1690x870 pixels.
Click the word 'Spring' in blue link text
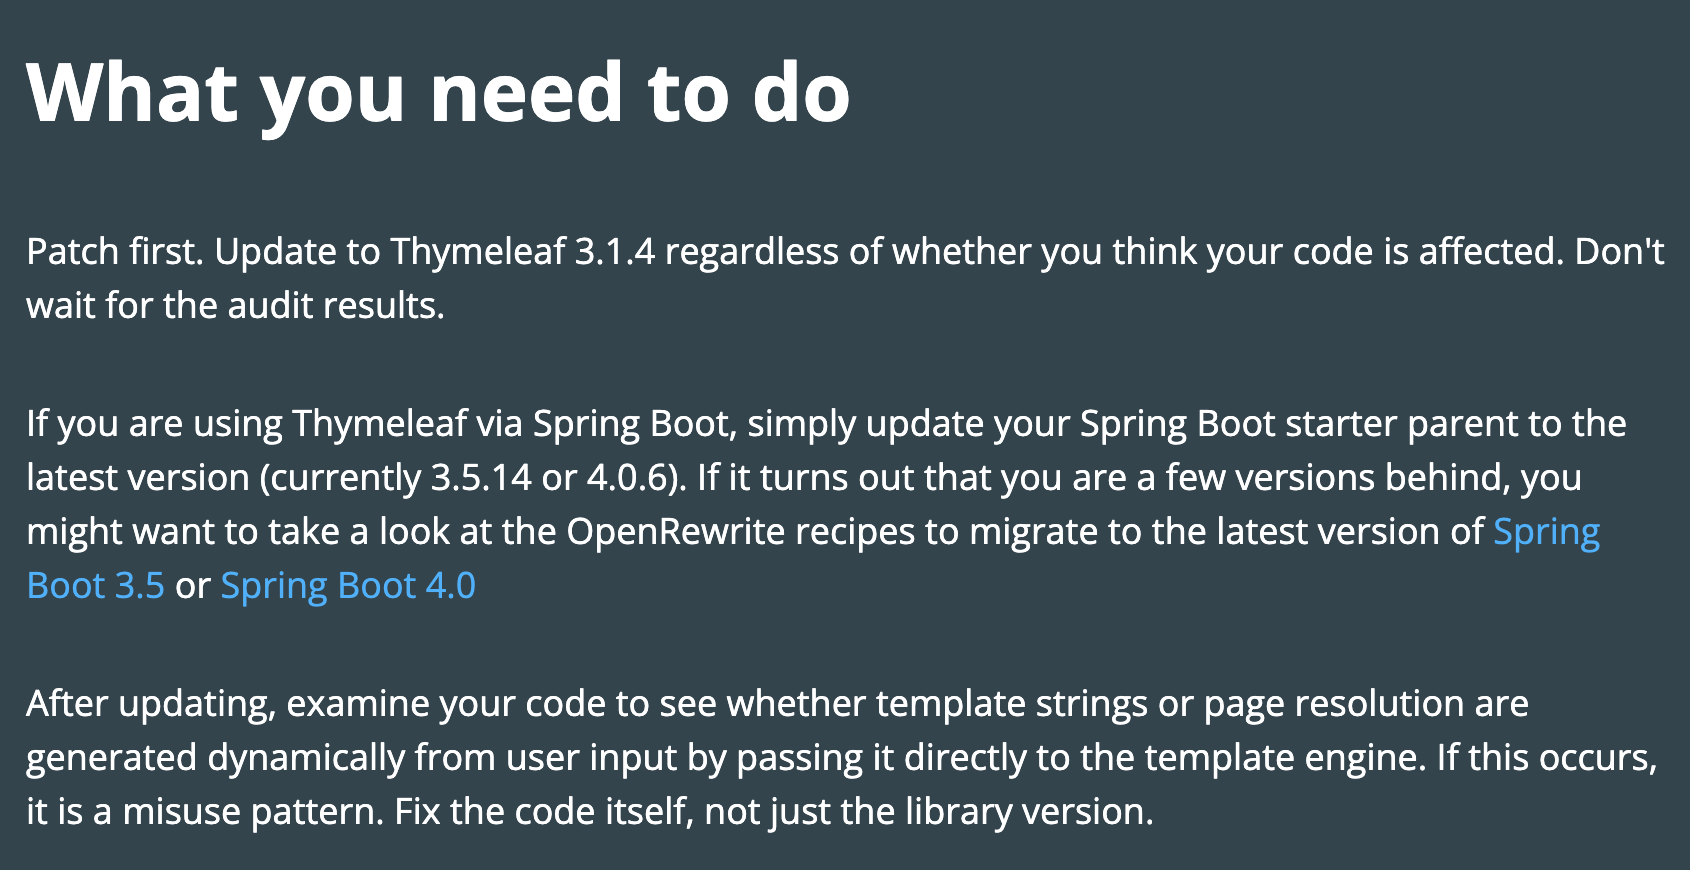tap(1546, 532)
